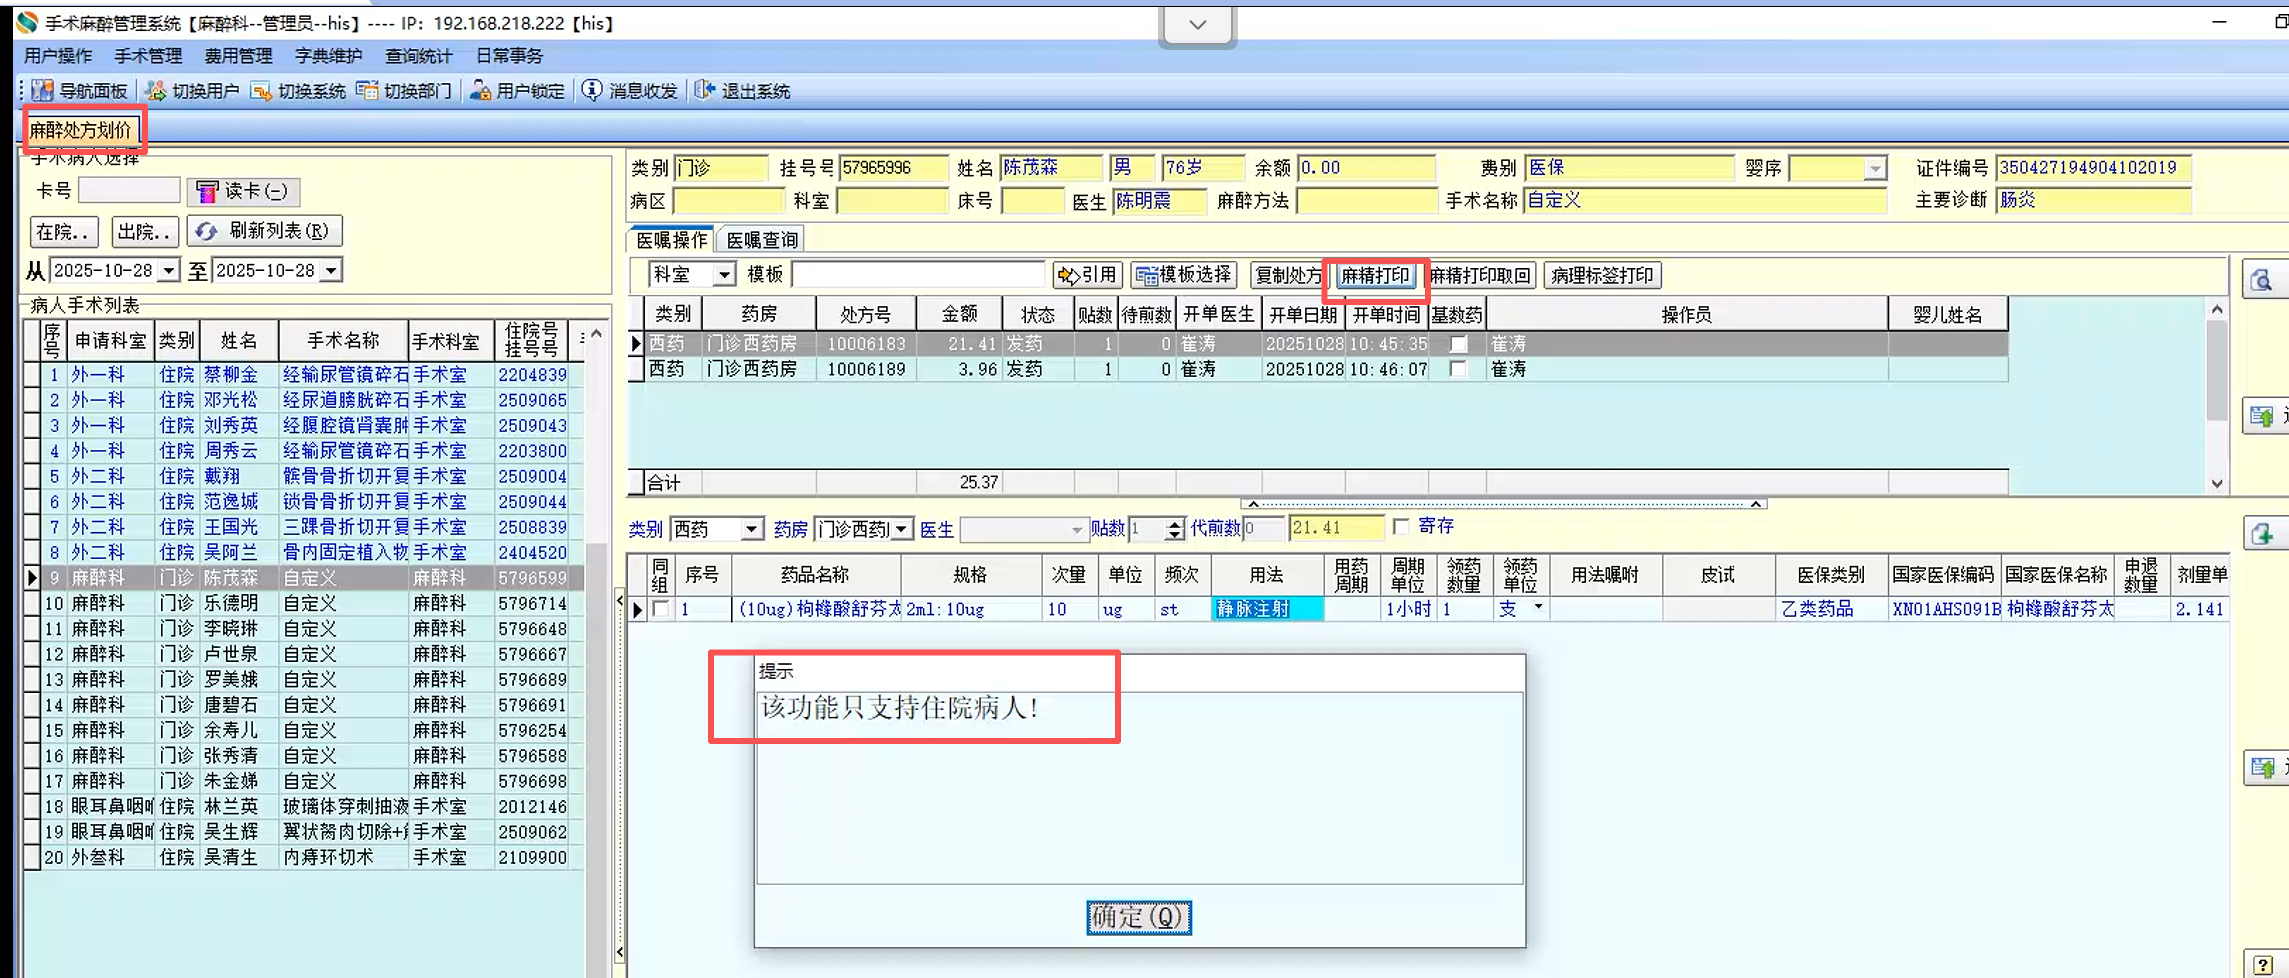Image resolution: width=2289 pixels, height=978 pixels.
Task: Click the 开单医生 column header
Action: tap(1218, 315)
